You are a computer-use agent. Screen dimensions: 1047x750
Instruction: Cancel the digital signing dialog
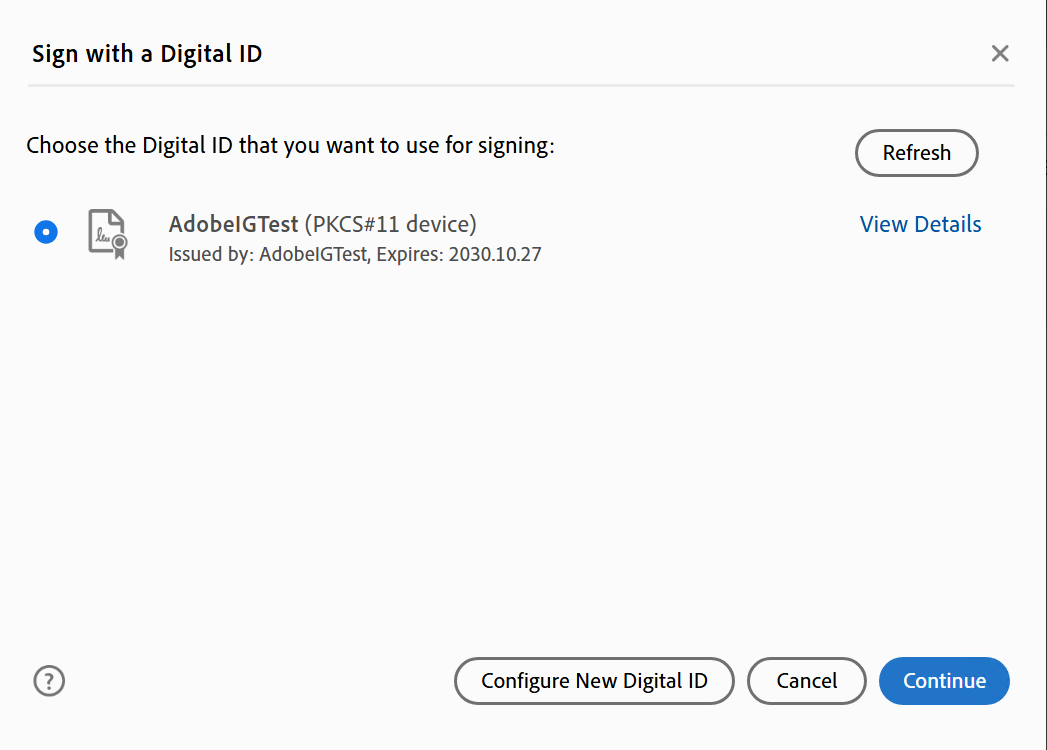(x=807, y=681)
